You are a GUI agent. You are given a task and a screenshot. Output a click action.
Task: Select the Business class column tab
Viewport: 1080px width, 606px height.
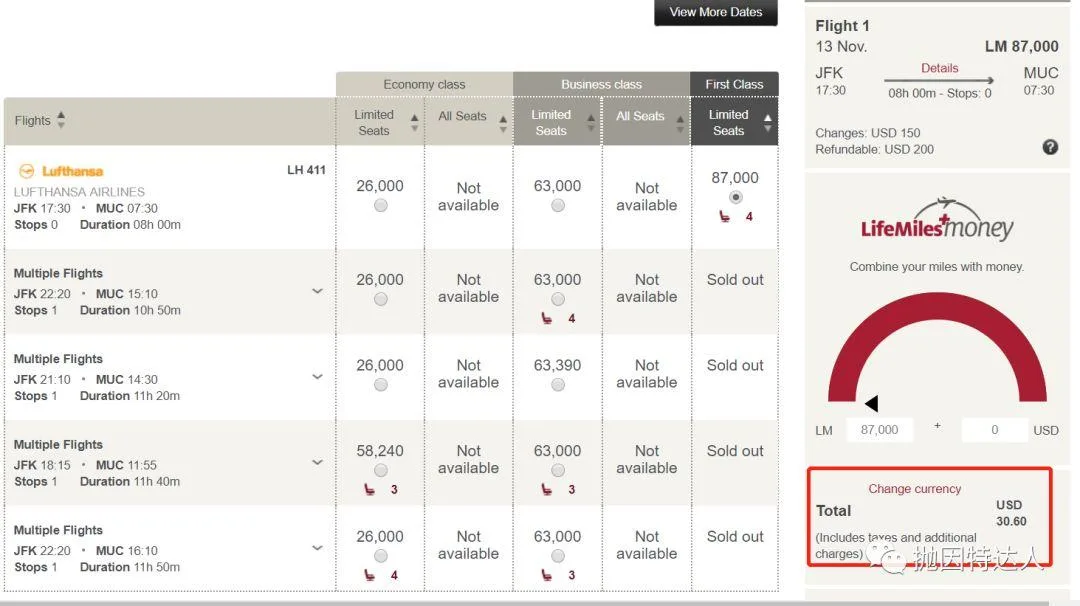click(601, 85)
